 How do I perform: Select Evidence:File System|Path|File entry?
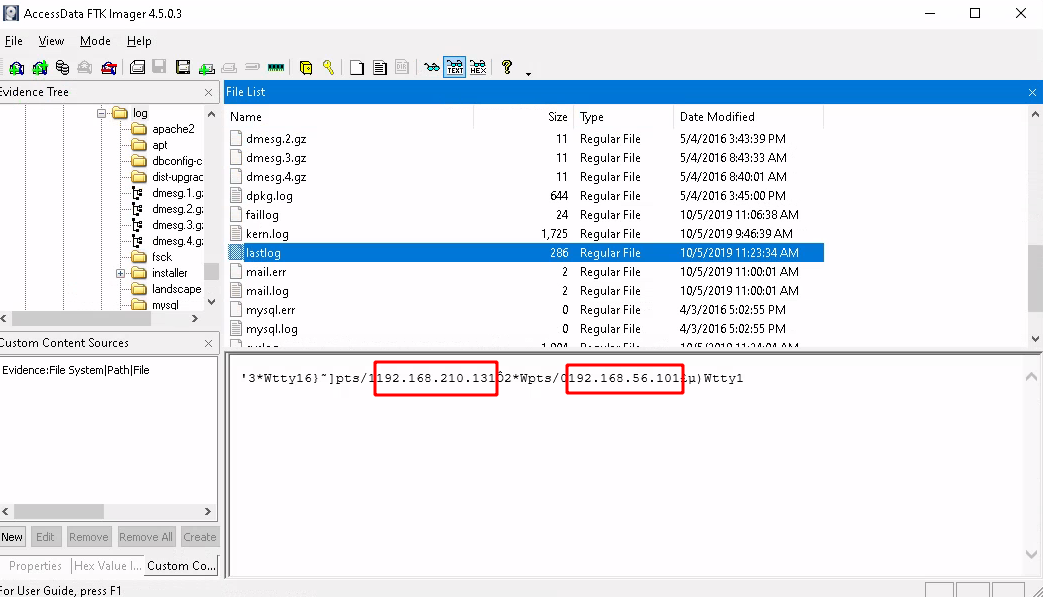point(76,370)
